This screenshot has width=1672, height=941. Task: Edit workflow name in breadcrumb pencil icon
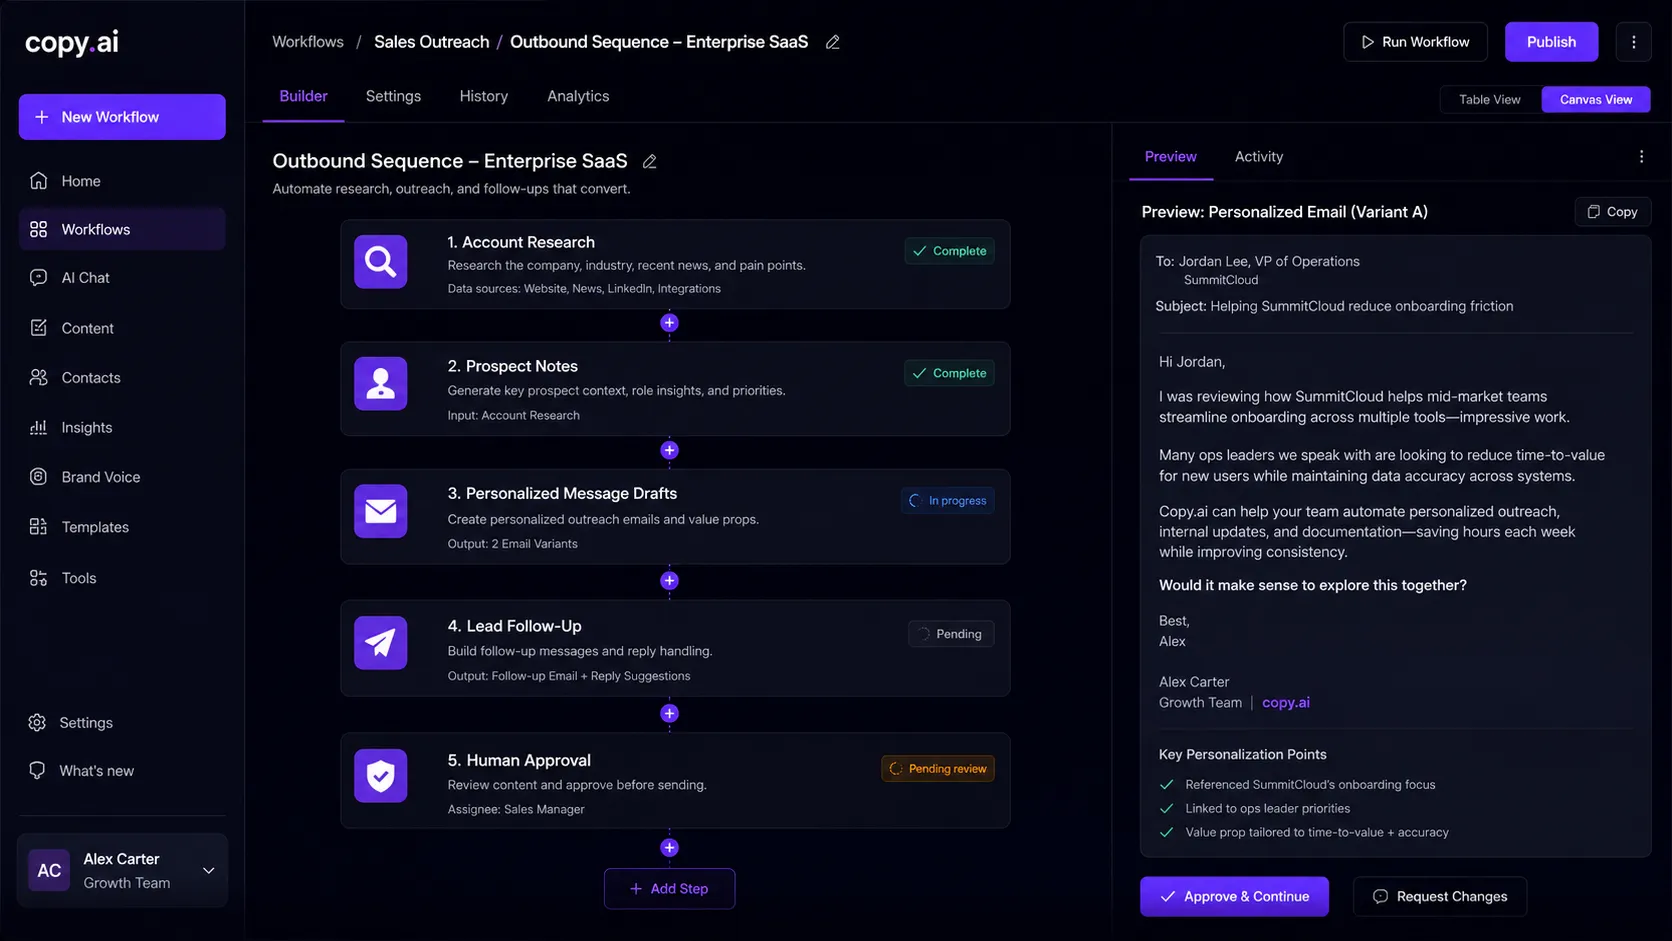[x=833, y=42]
